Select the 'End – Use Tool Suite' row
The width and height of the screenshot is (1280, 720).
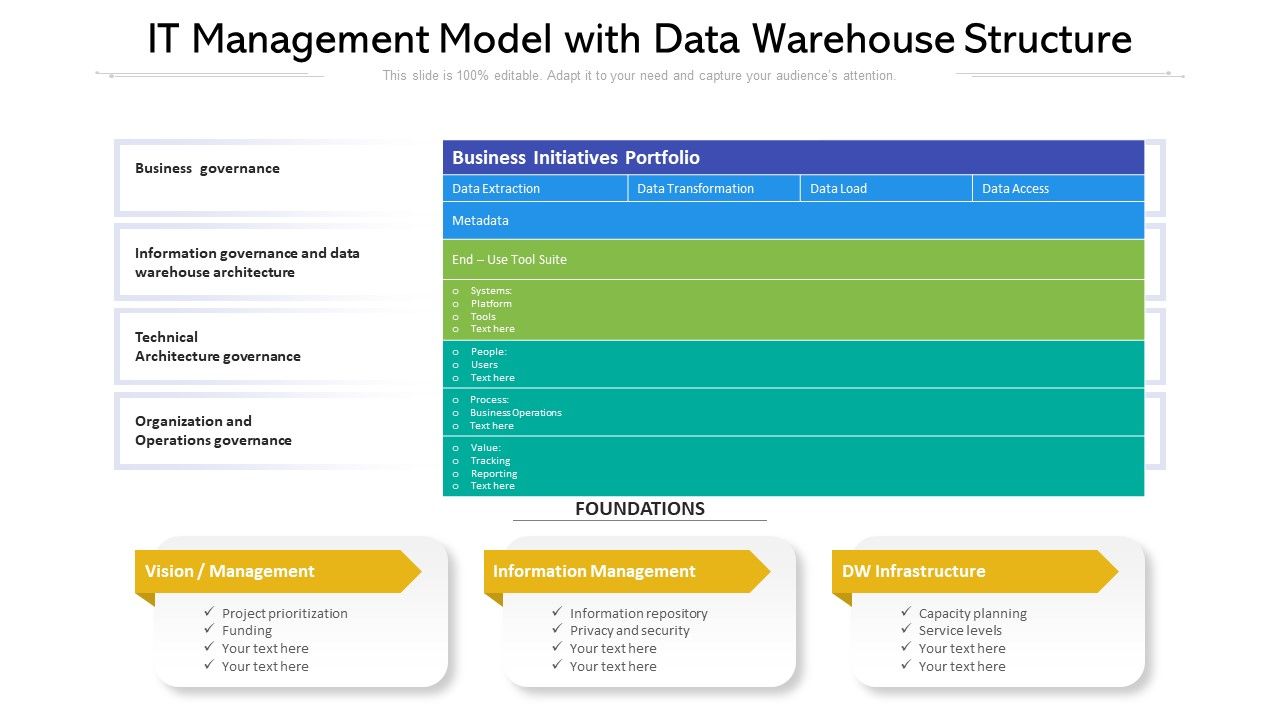tap(793, 260)
